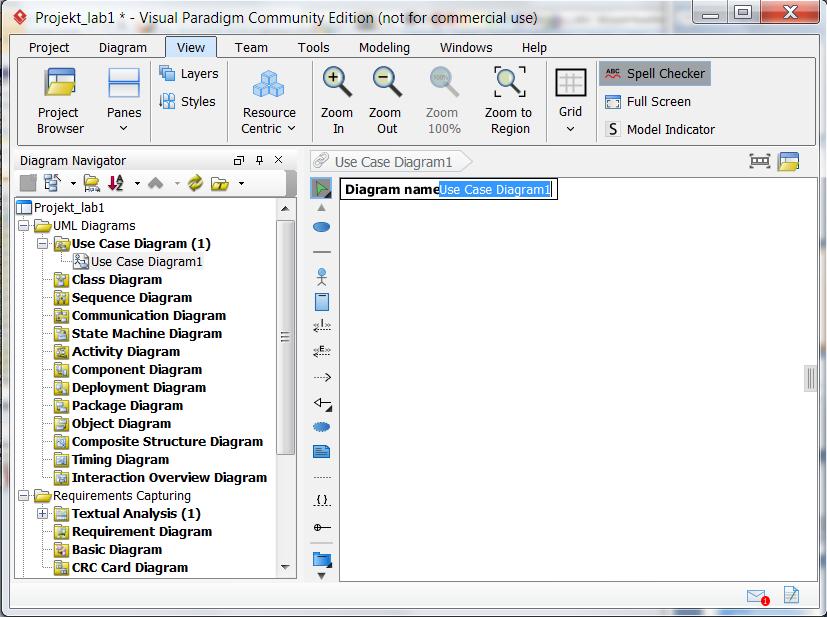Click the Use Case Diagram1 breadcrumb
The image size is (827, 617).
coord(390,162)
